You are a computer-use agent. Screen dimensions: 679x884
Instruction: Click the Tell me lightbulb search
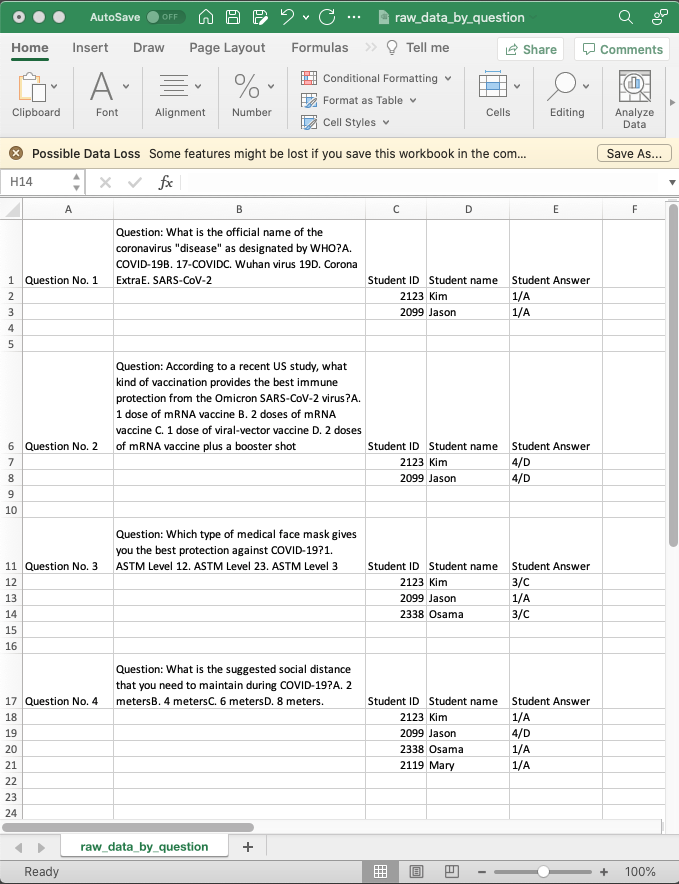click(418, 48)
